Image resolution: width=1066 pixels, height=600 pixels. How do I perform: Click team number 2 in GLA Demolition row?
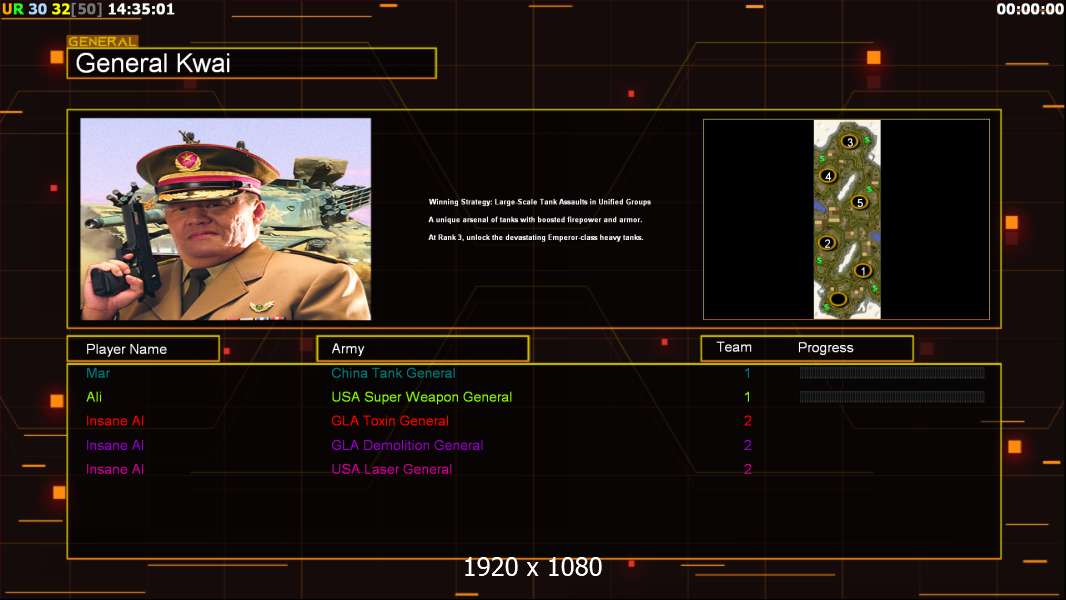coord(747,445)
